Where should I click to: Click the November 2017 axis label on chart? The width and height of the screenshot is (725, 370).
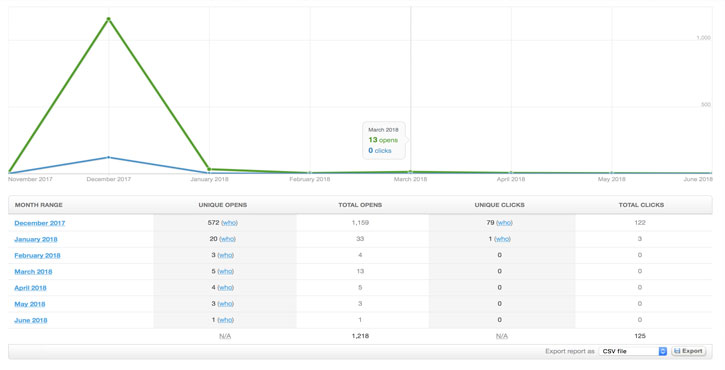(30, 179)
